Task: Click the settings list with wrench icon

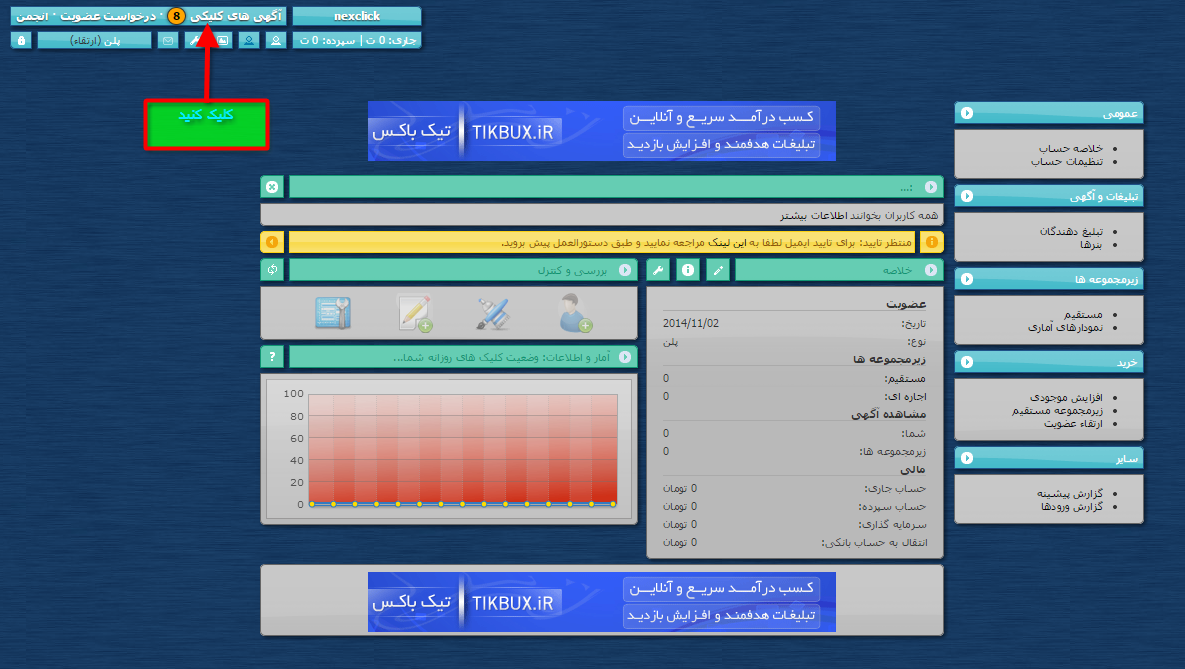Action: point(333,313)
